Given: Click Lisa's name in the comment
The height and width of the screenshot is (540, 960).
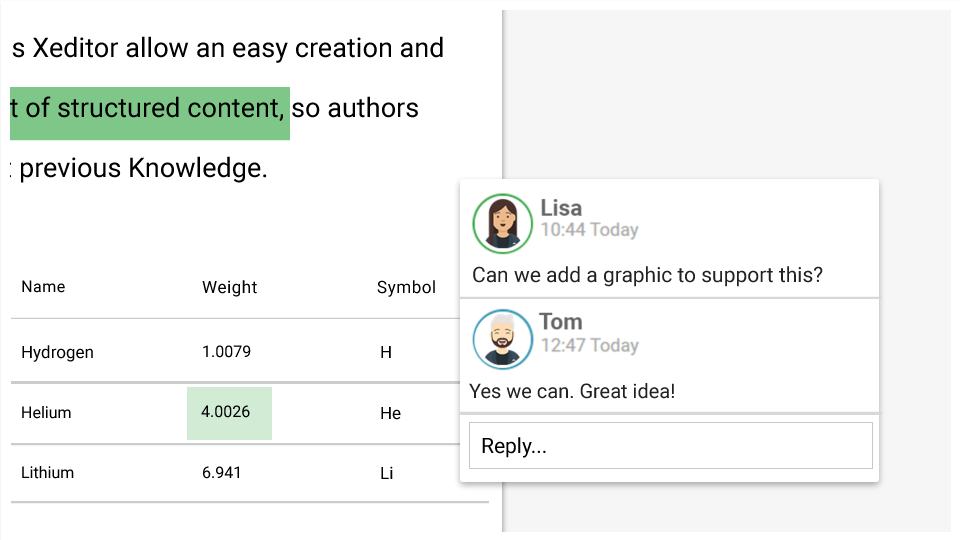Looking at the screenshot, I should pyautogui.click(x=561, y=208).
